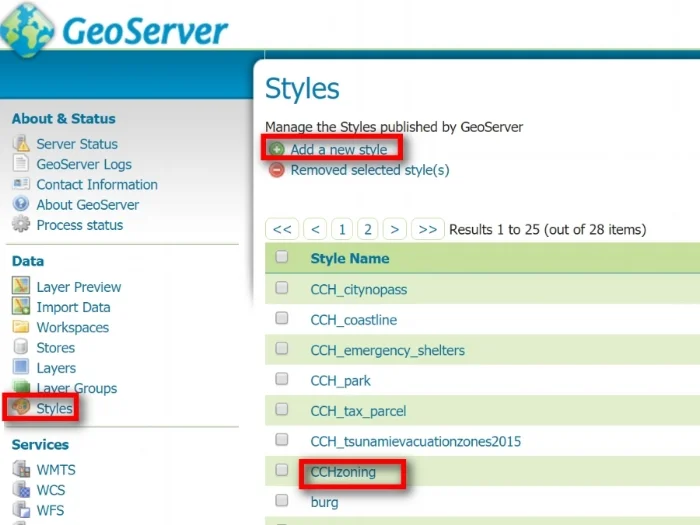The width and height of the screenshot is (700, 525).
Task: Click the Import Data map icon
Action: tap(21, 306)
